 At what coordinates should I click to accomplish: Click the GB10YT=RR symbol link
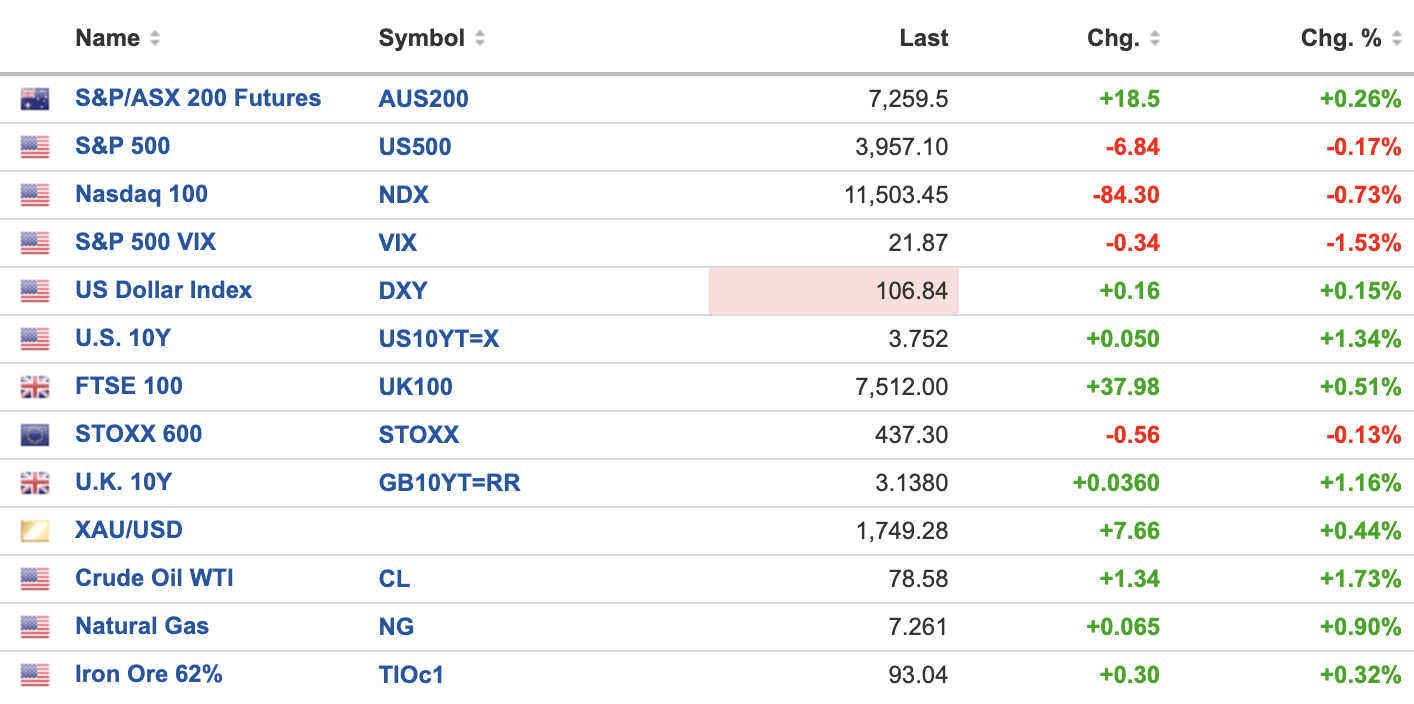(450, 483)
